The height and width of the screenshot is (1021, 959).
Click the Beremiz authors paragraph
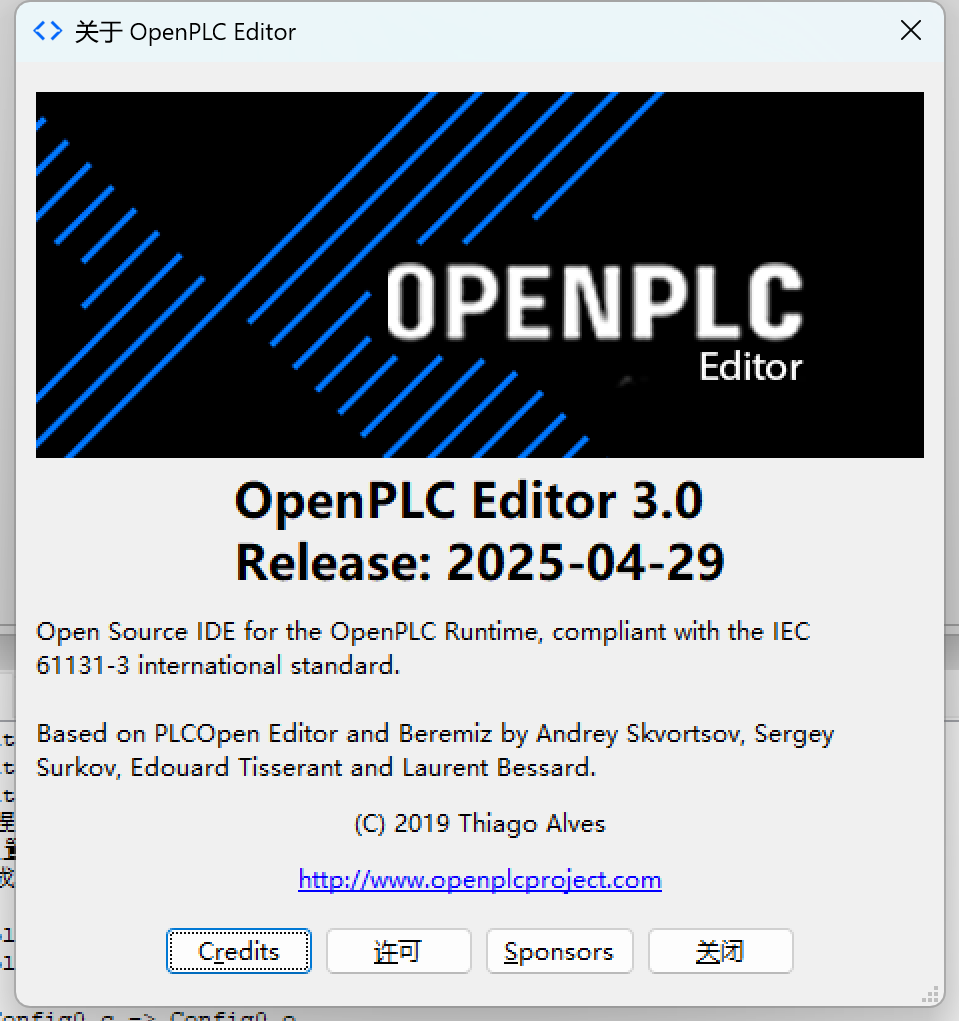pyautogui.click(x=435, y=750)
